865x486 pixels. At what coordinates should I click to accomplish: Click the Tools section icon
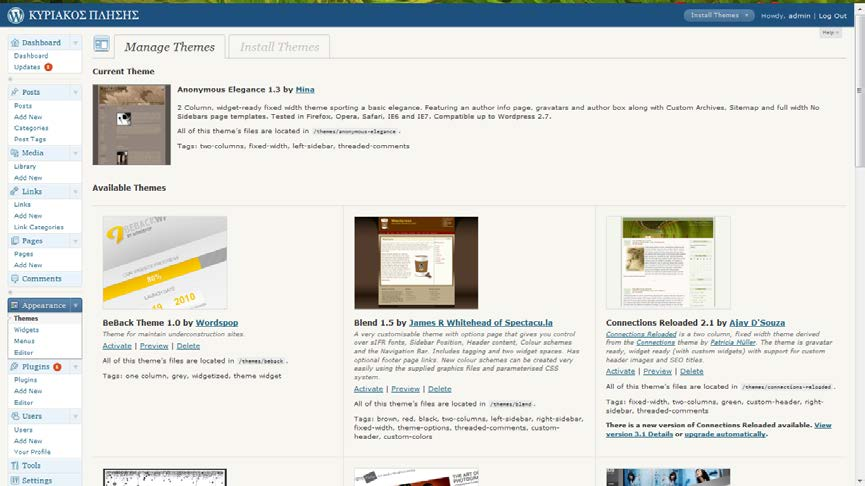tap(15, 466)
